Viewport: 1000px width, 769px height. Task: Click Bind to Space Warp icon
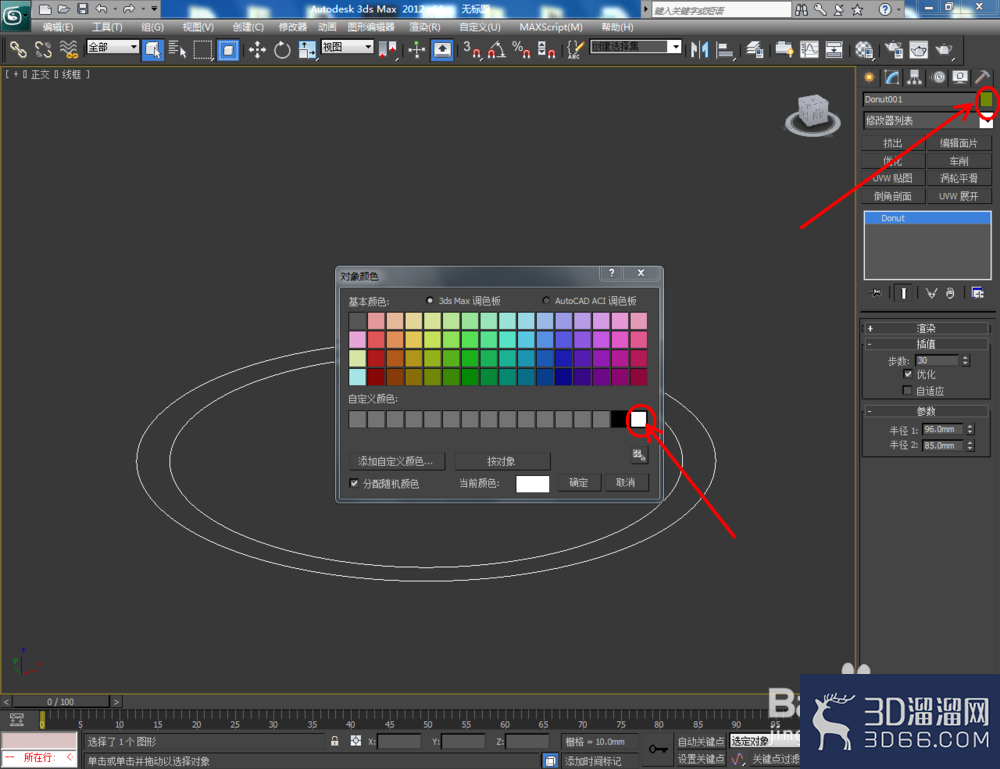coord(68,50)
